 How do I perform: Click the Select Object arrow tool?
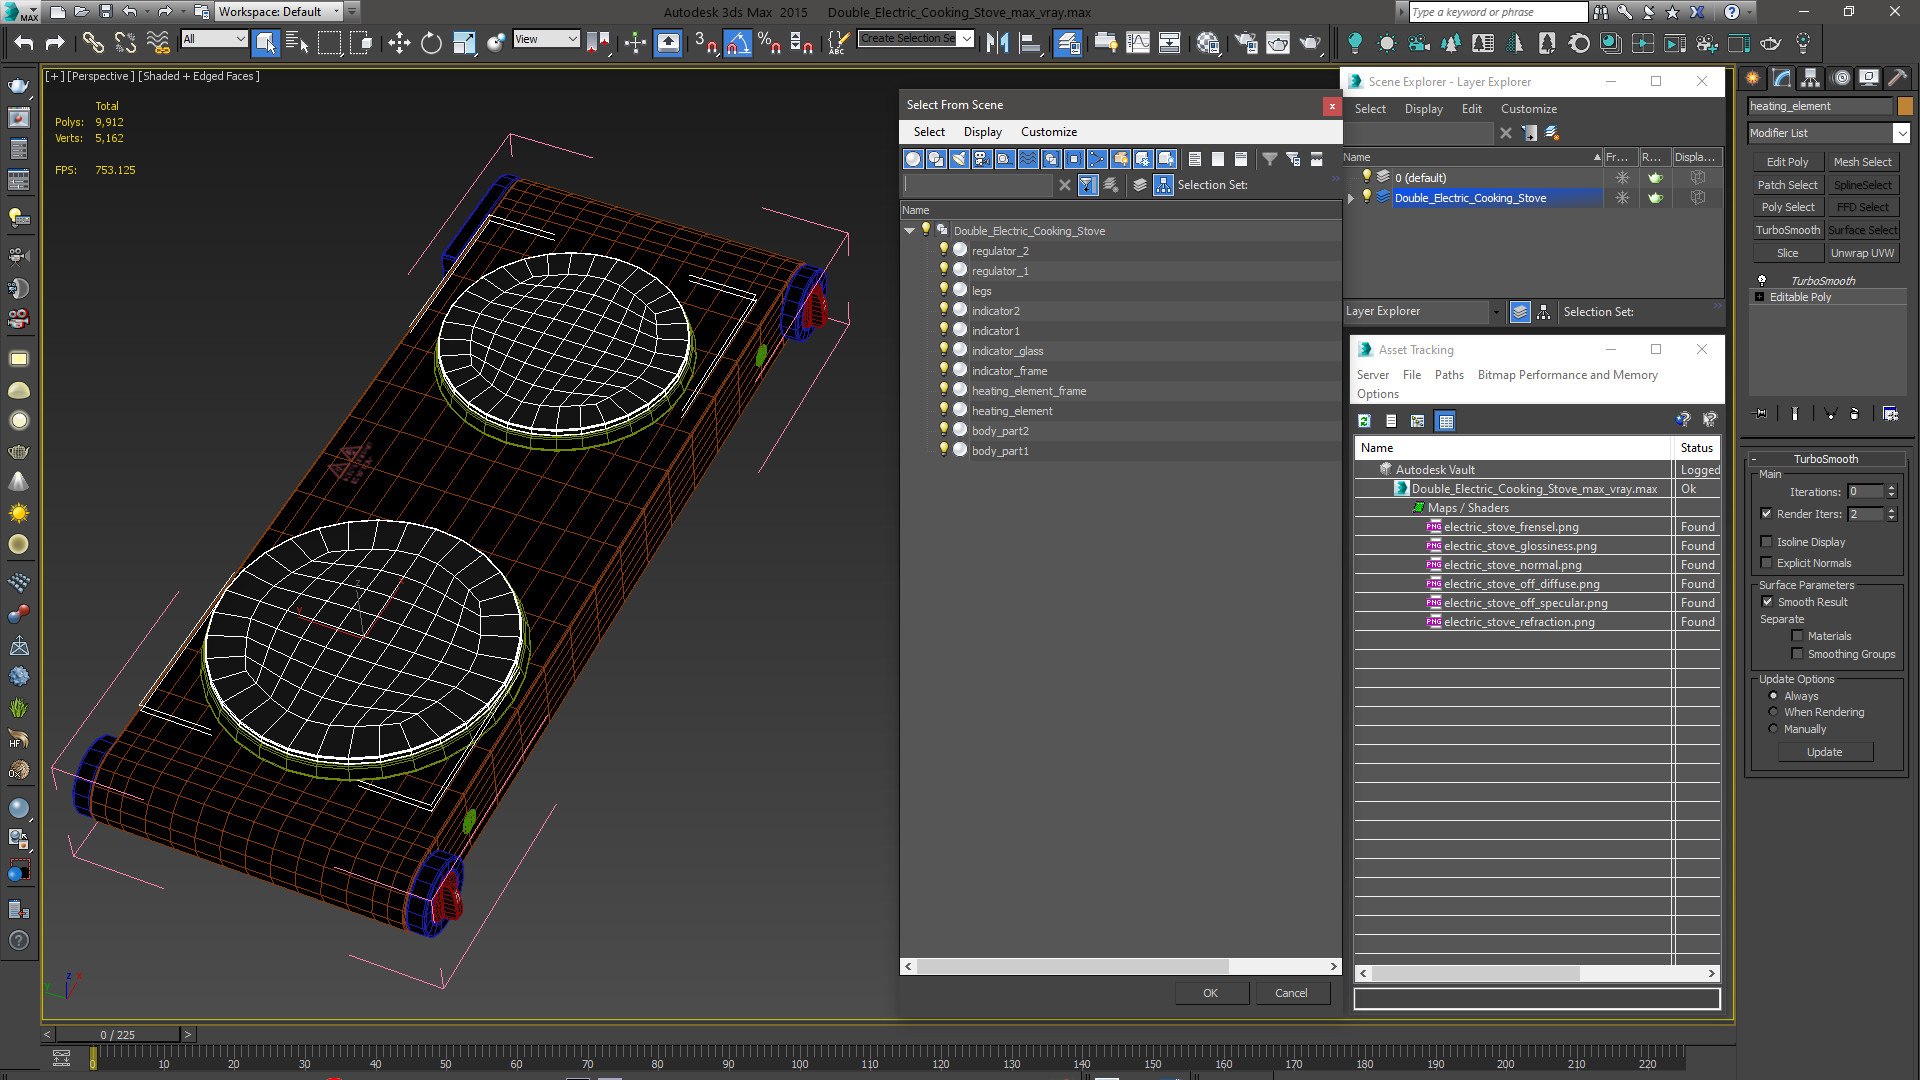coord(265,42)
